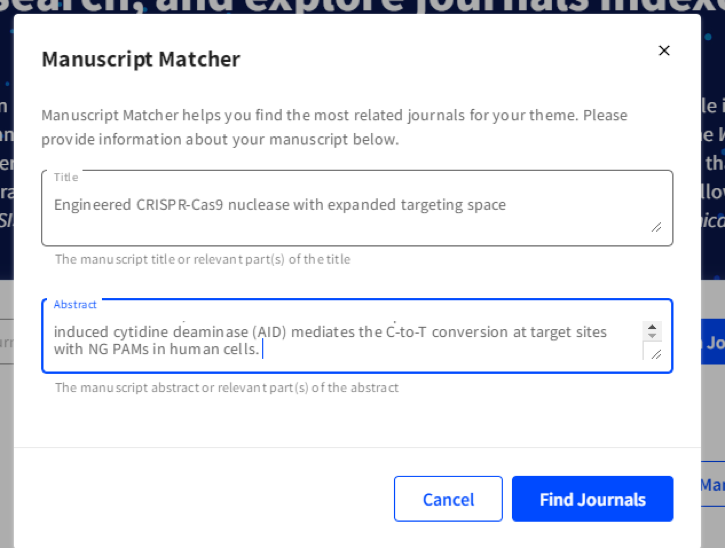
Task: Click the small Abstract field label
Action: (x=75, y=304)
